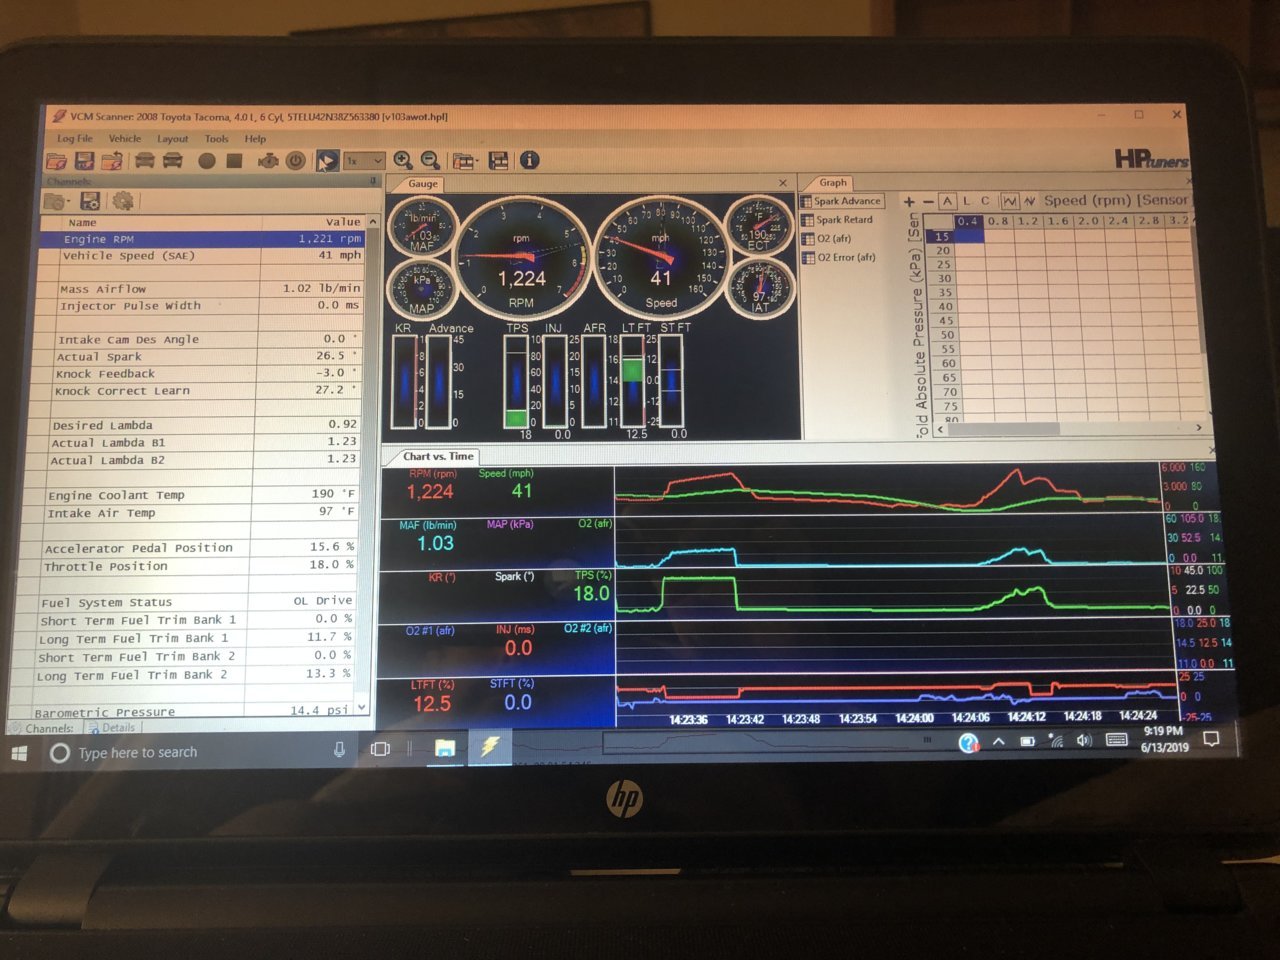Toggle the A mode in Graph toolbar

click(x=947, y=201)
